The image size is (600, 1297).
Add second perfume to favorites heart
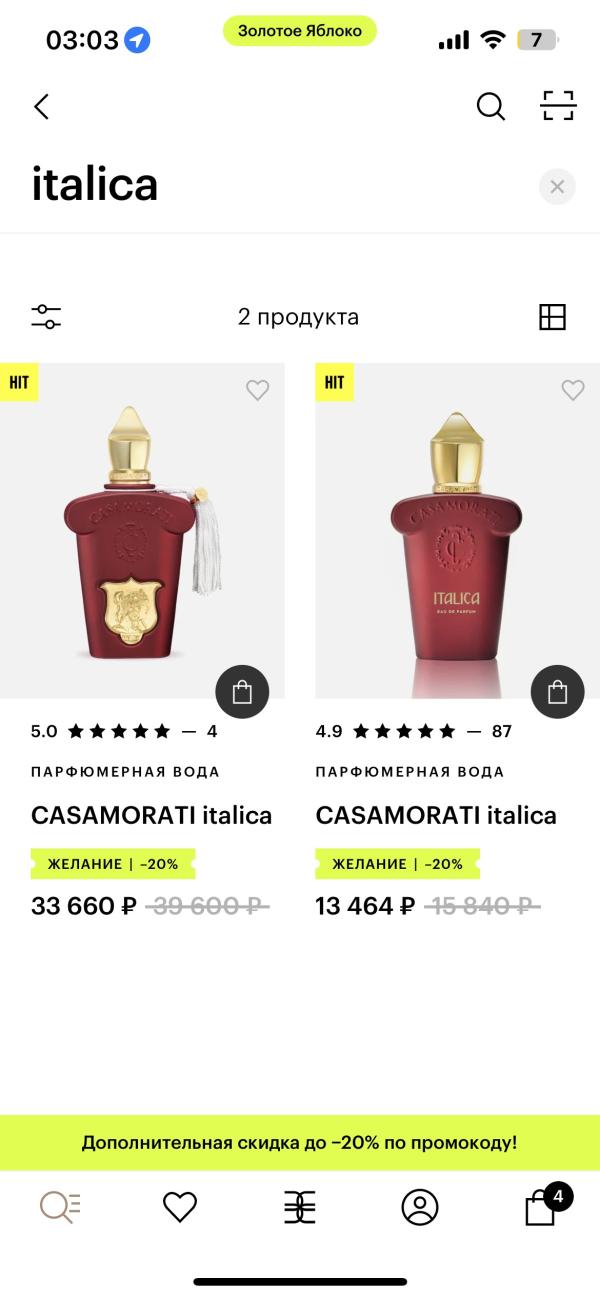point(573,390)
